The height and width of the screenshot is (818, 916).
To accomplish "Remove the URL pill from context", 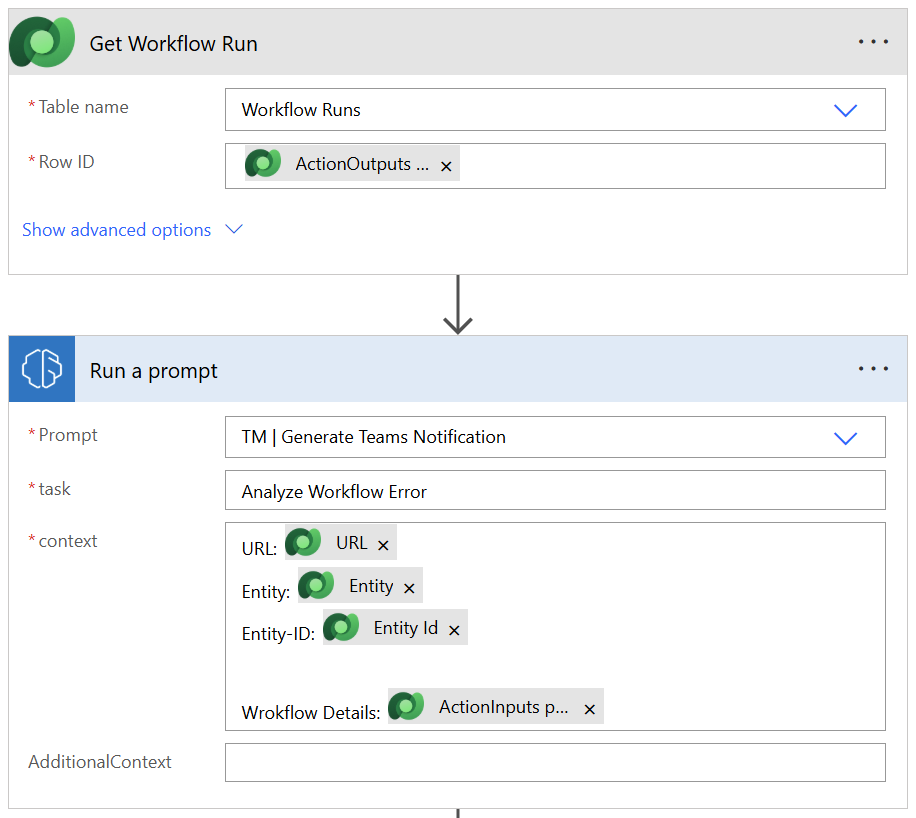I will point(383,542).
